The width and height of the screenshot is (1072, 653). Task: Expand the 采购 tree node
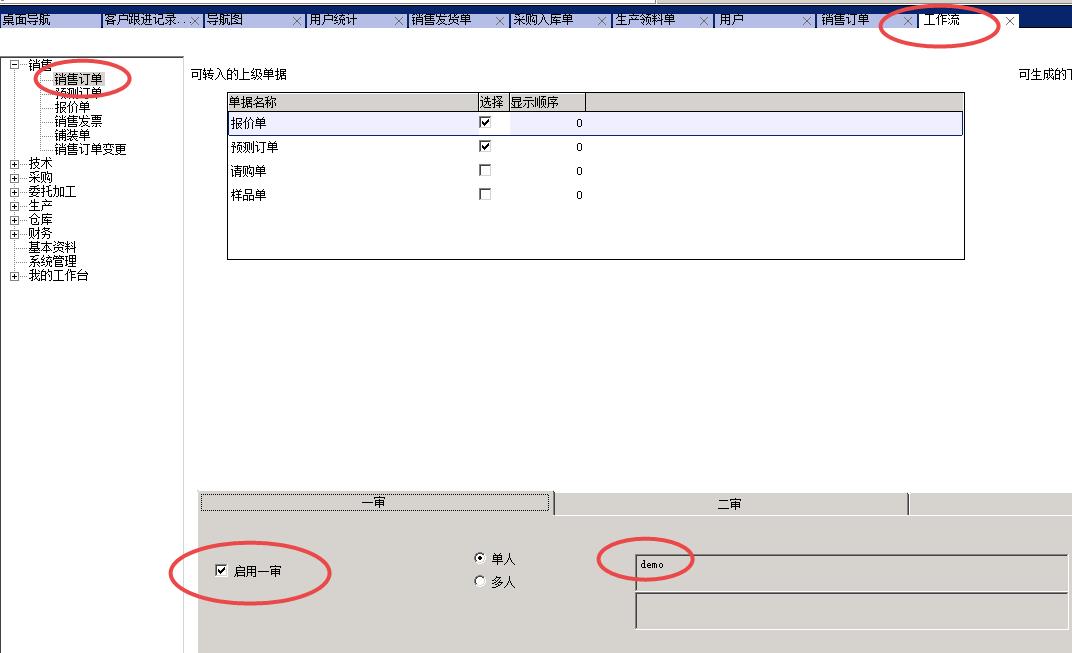(13, 178)
